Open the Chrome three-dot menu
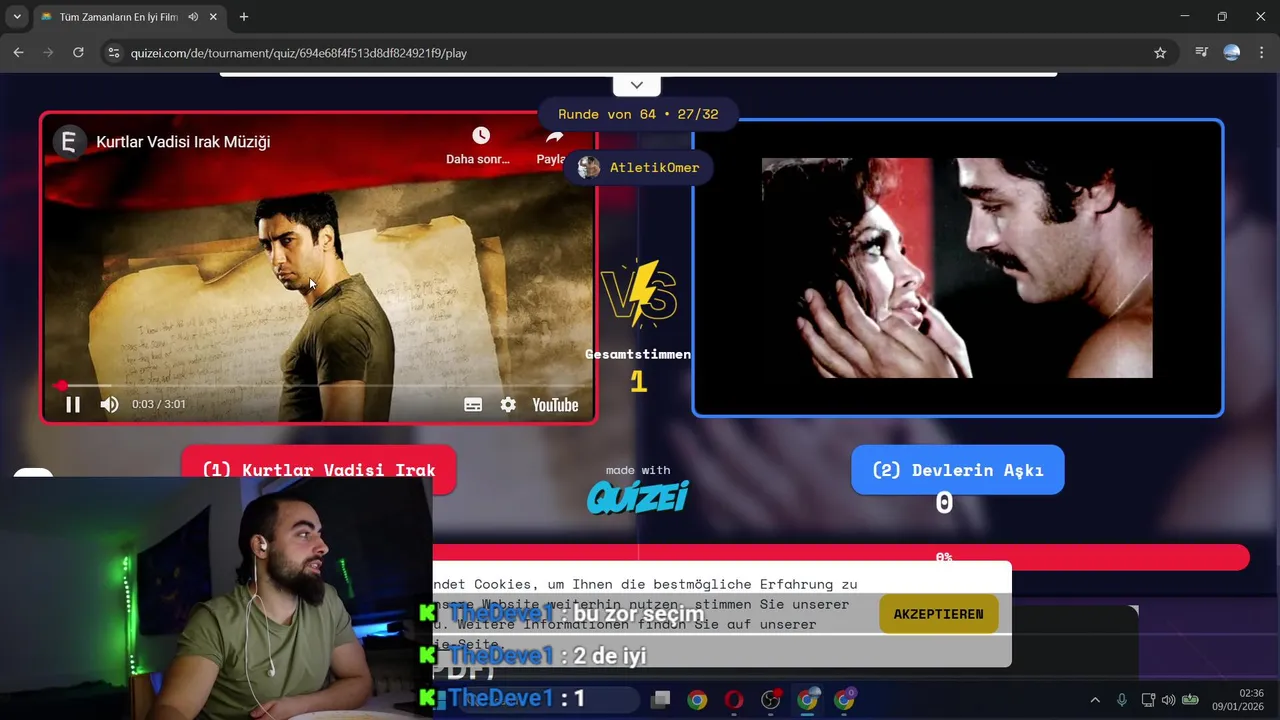 coord(1261,53)
